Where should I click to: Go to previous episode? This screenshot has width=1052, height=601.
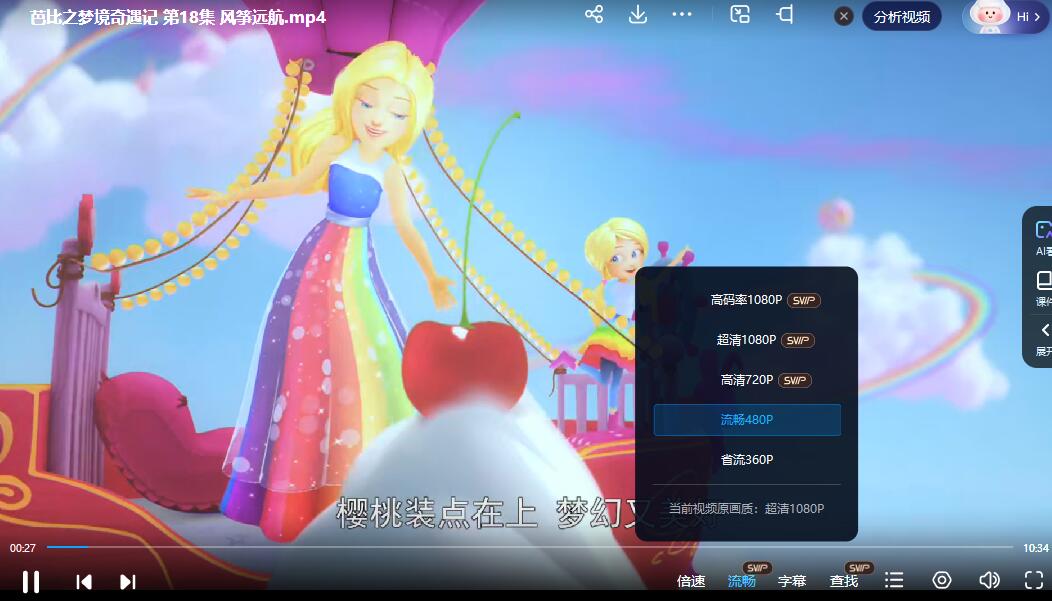(84, 582)
